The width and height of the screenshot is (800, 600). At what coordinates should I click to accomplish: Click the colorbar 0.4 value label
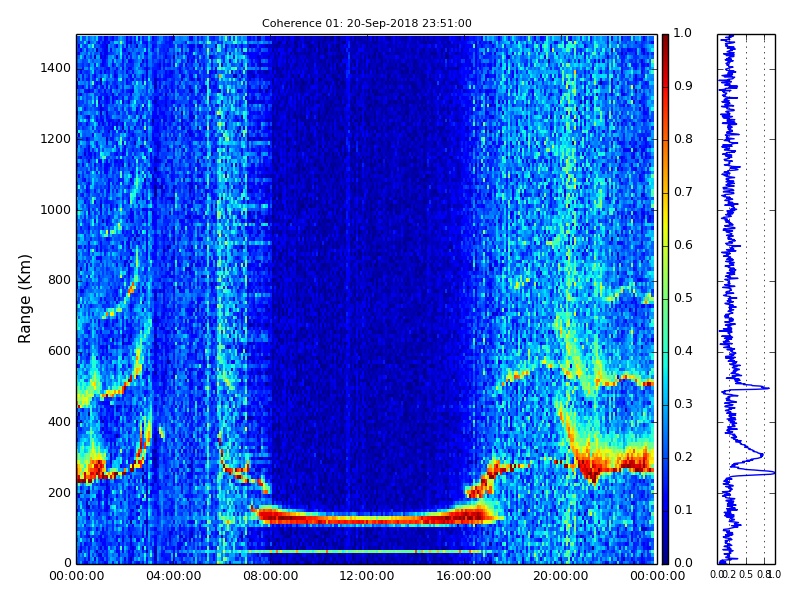click(683, 351)
